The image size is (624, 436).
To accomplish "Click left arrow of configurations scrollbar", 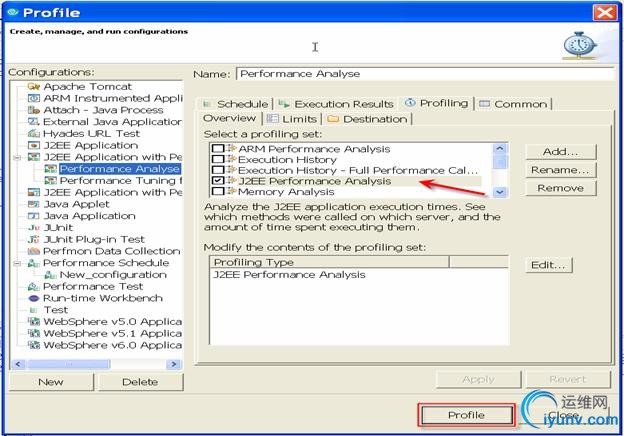I will coord(18,364).
